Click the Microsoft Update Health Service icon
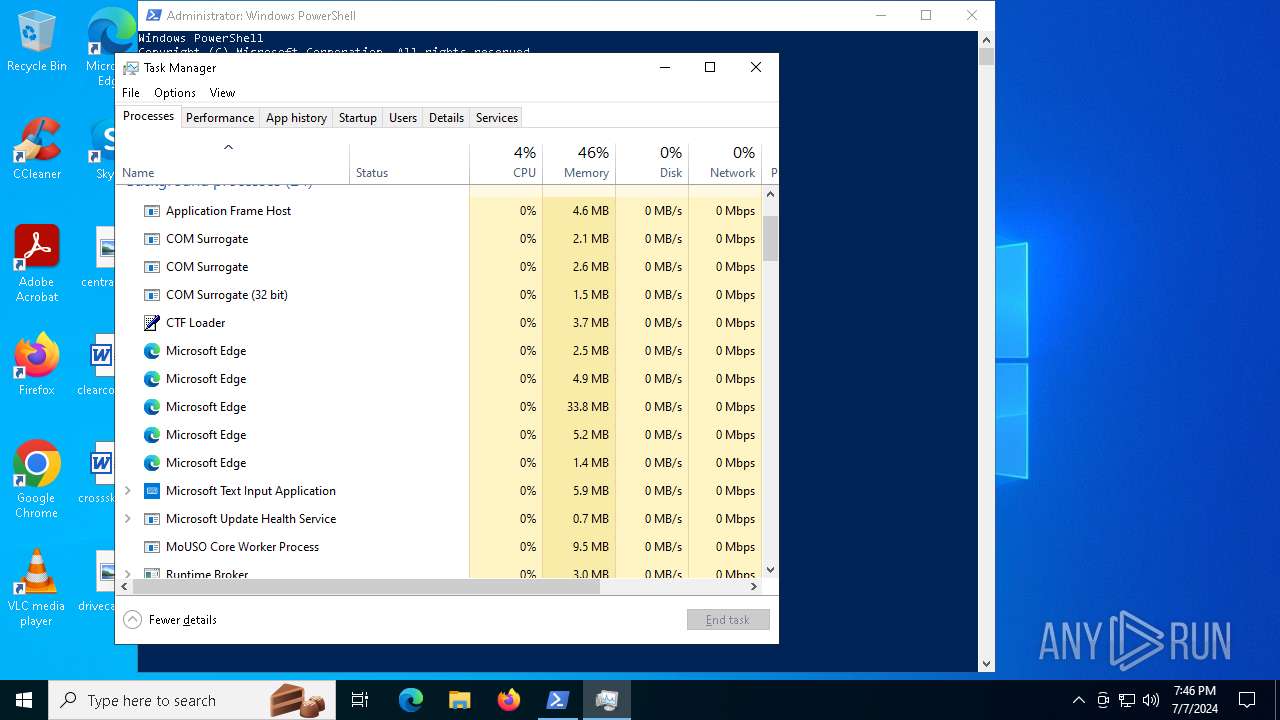 click(152, 519)
